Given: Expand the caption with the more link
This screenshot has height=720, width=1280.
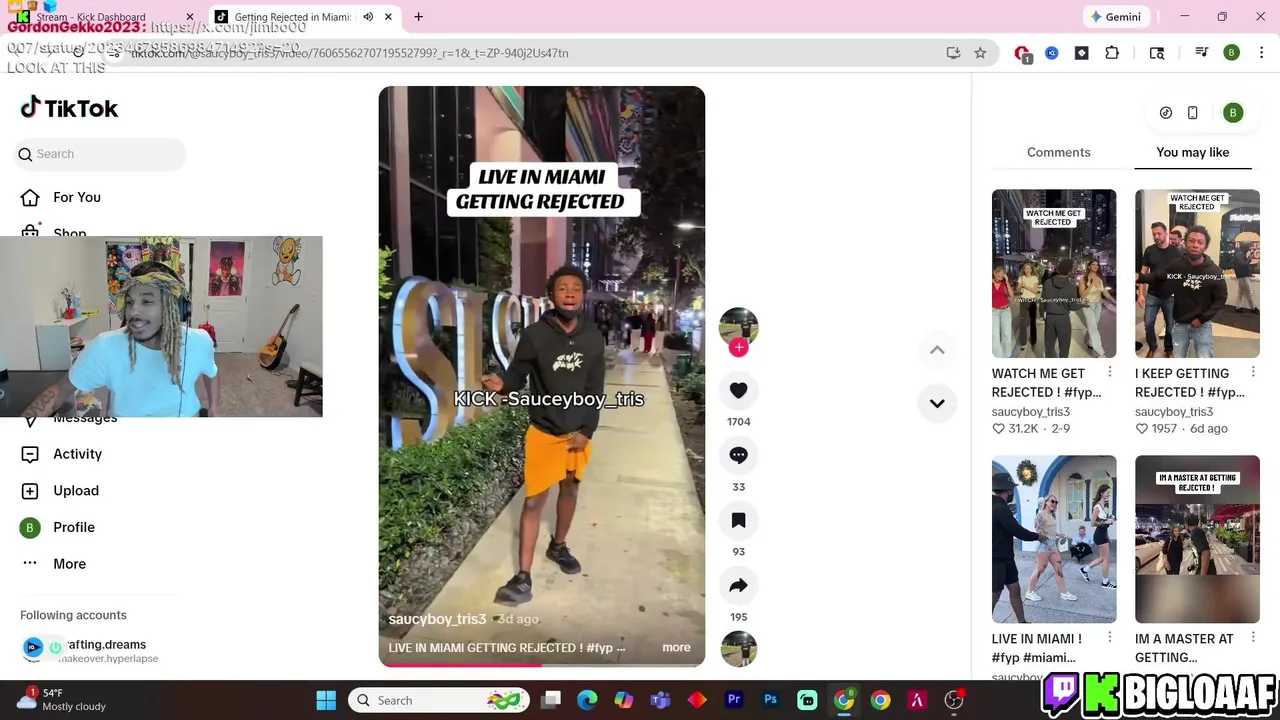Looking at the screenshot, I should 676,647.
